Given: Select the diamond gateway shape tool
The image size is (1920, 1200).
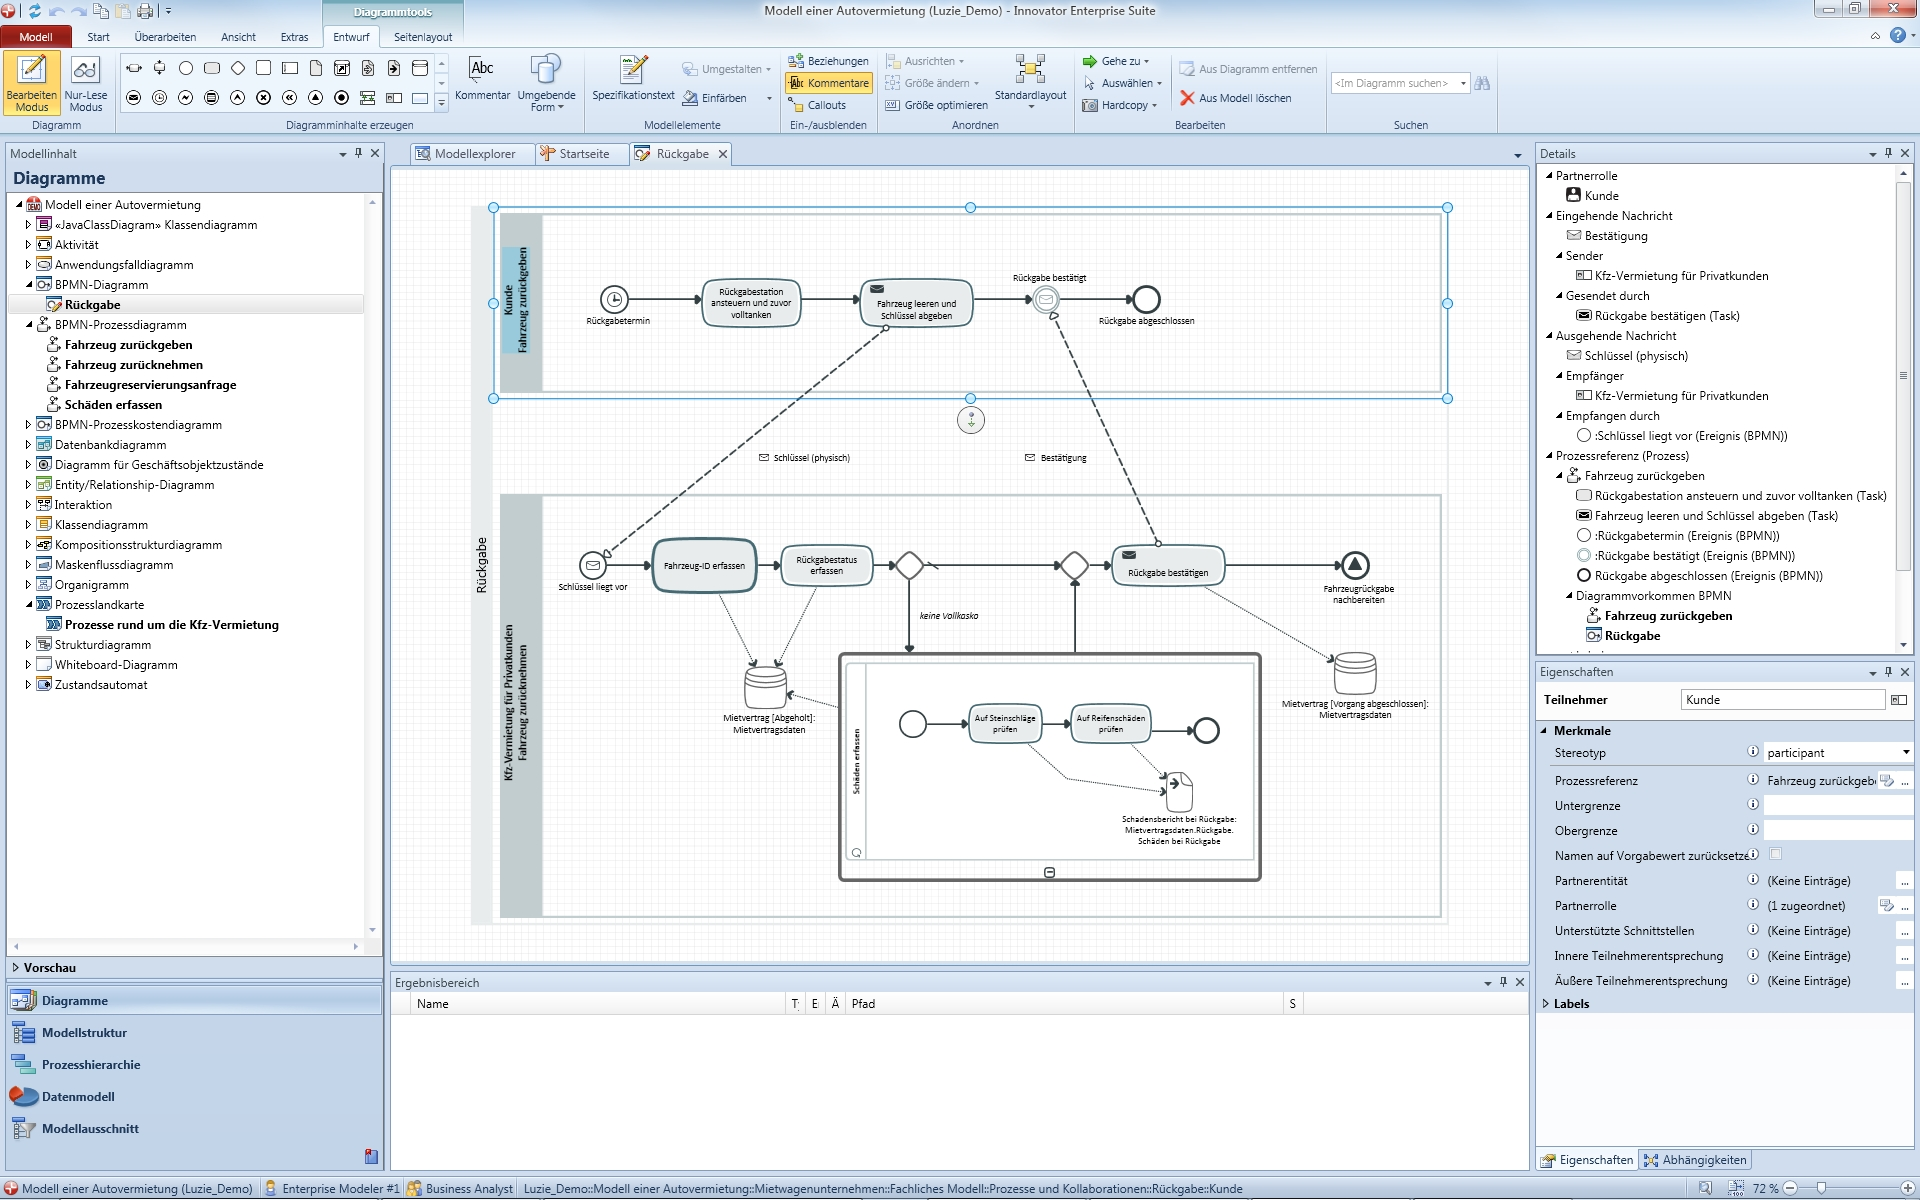Looking at the screenshot, I should pyautogui.click(x=238, y=68).
